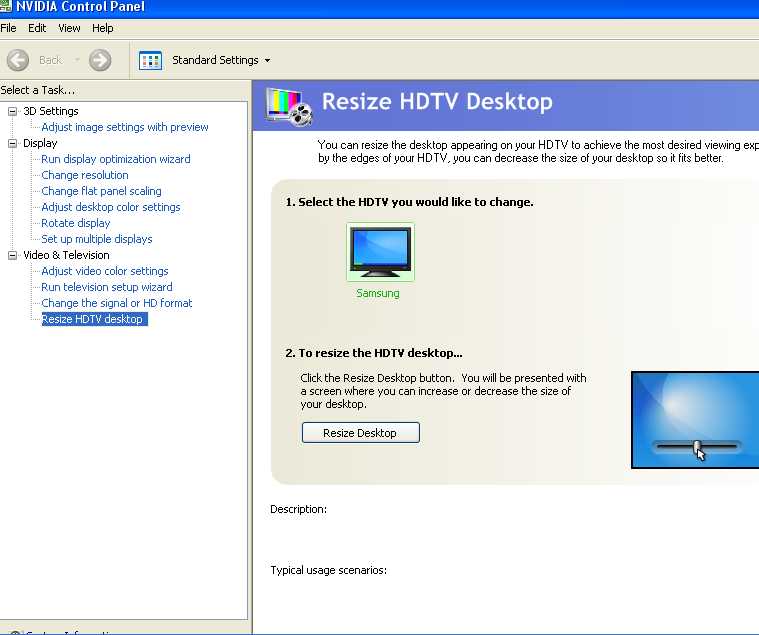Click the Display category label
The height and width of the screenshot is (635, 759).
point(40,143)
